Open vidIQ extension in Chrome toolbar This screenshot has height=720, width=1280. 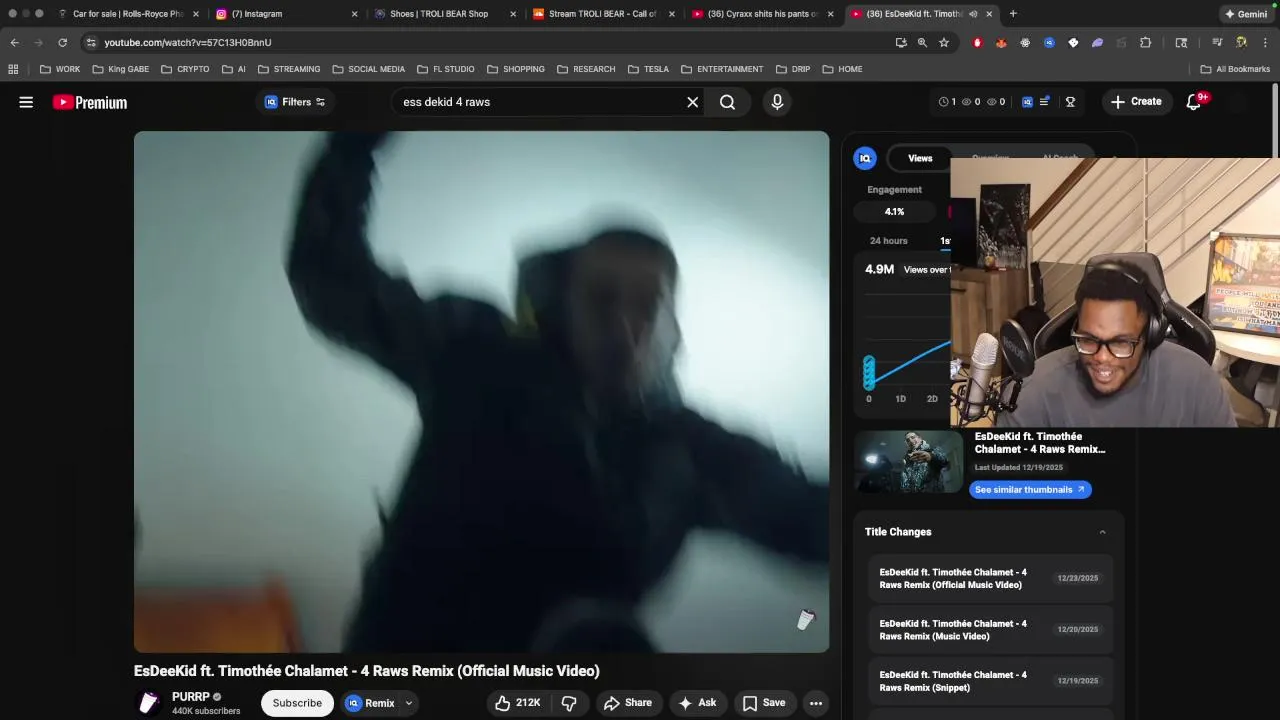[x=1049, y=43]
